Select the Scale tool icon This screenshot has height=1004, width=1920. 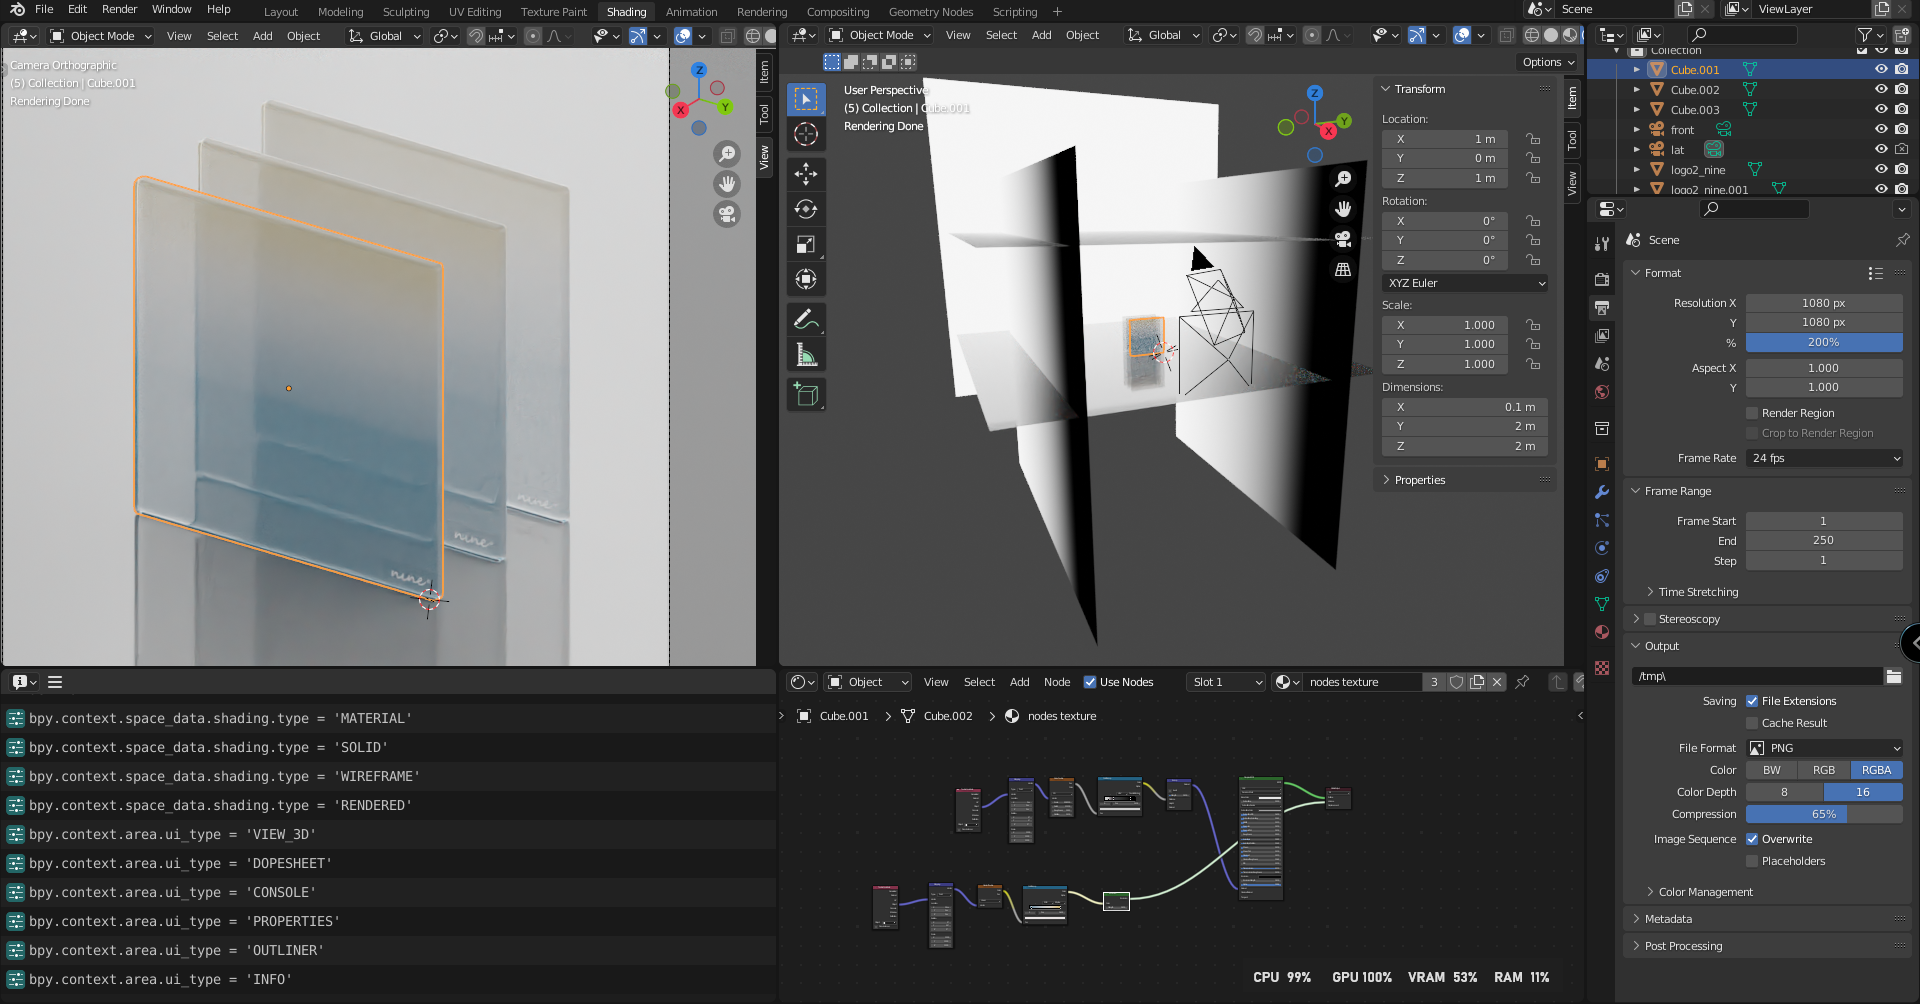click(x=806, y=244)
